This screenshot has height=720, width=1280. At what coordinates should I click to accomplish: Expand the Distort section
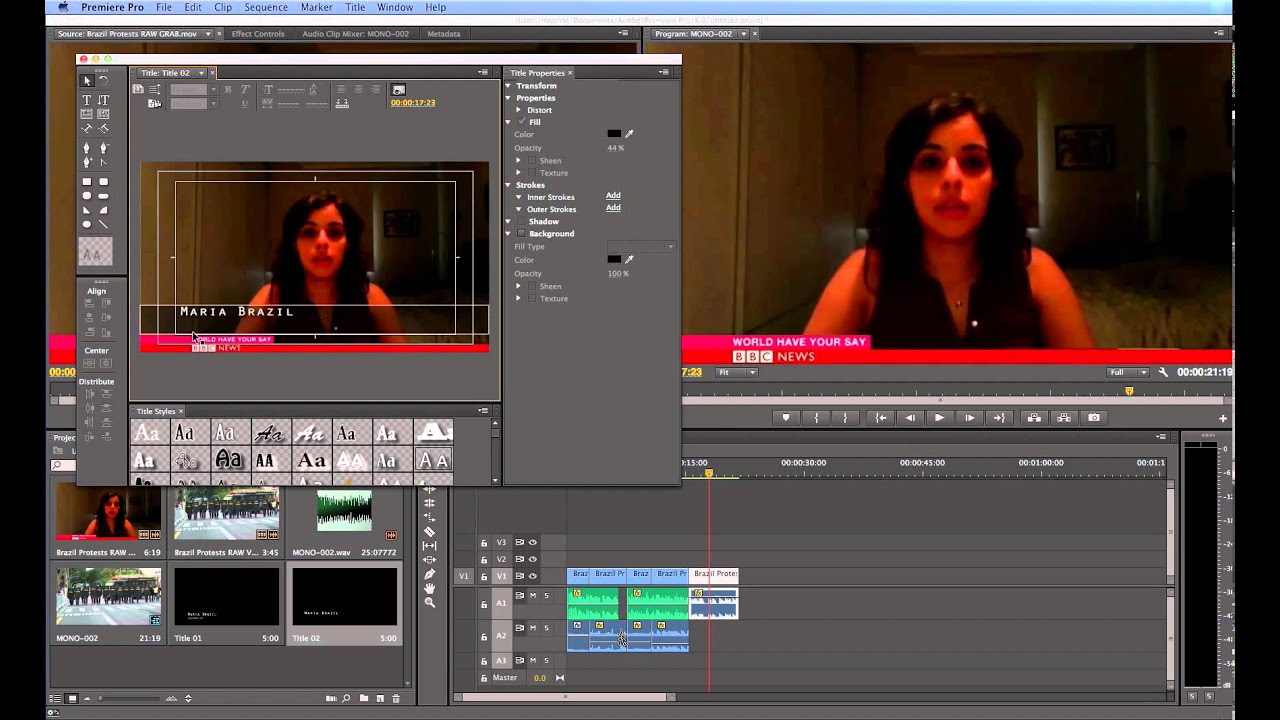point(519,110)
